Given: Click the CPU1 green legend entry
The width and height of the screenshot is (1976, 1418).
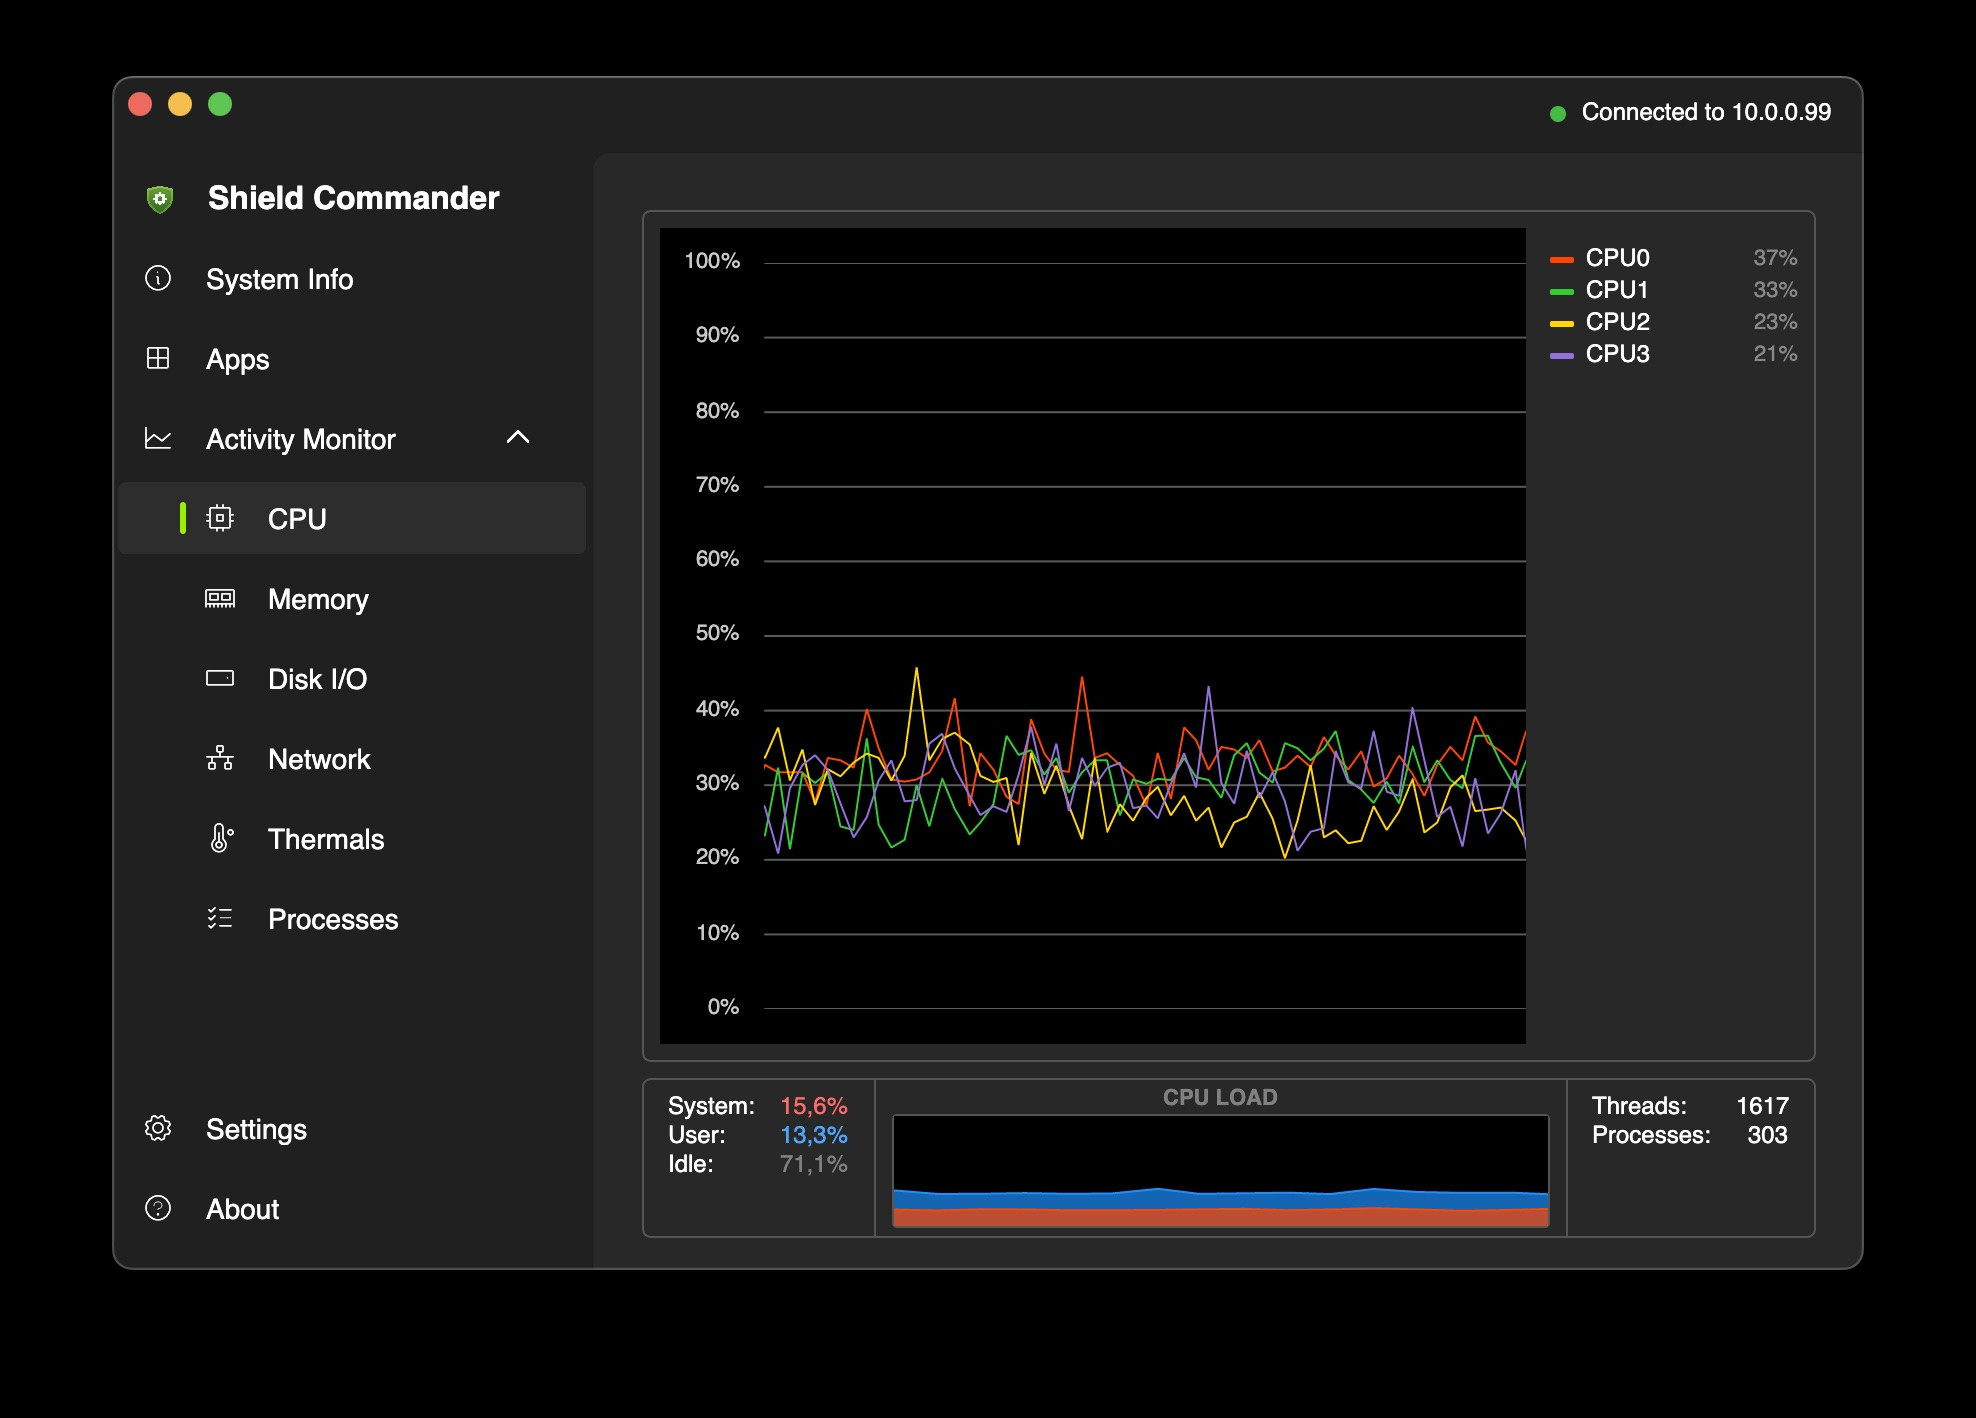Looking at the screenshot, I should pos(1617,290).
